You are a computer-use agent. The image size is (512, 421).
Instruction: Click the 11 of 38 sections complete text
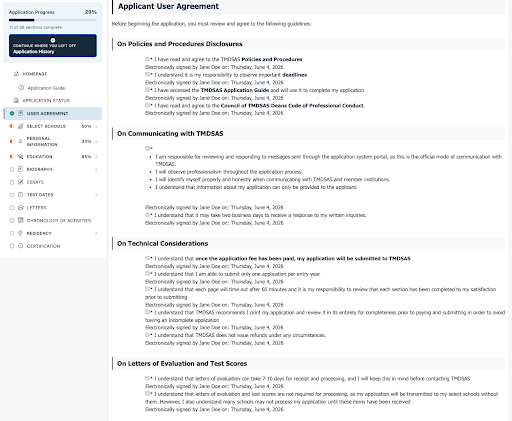(x=35, y=27)
